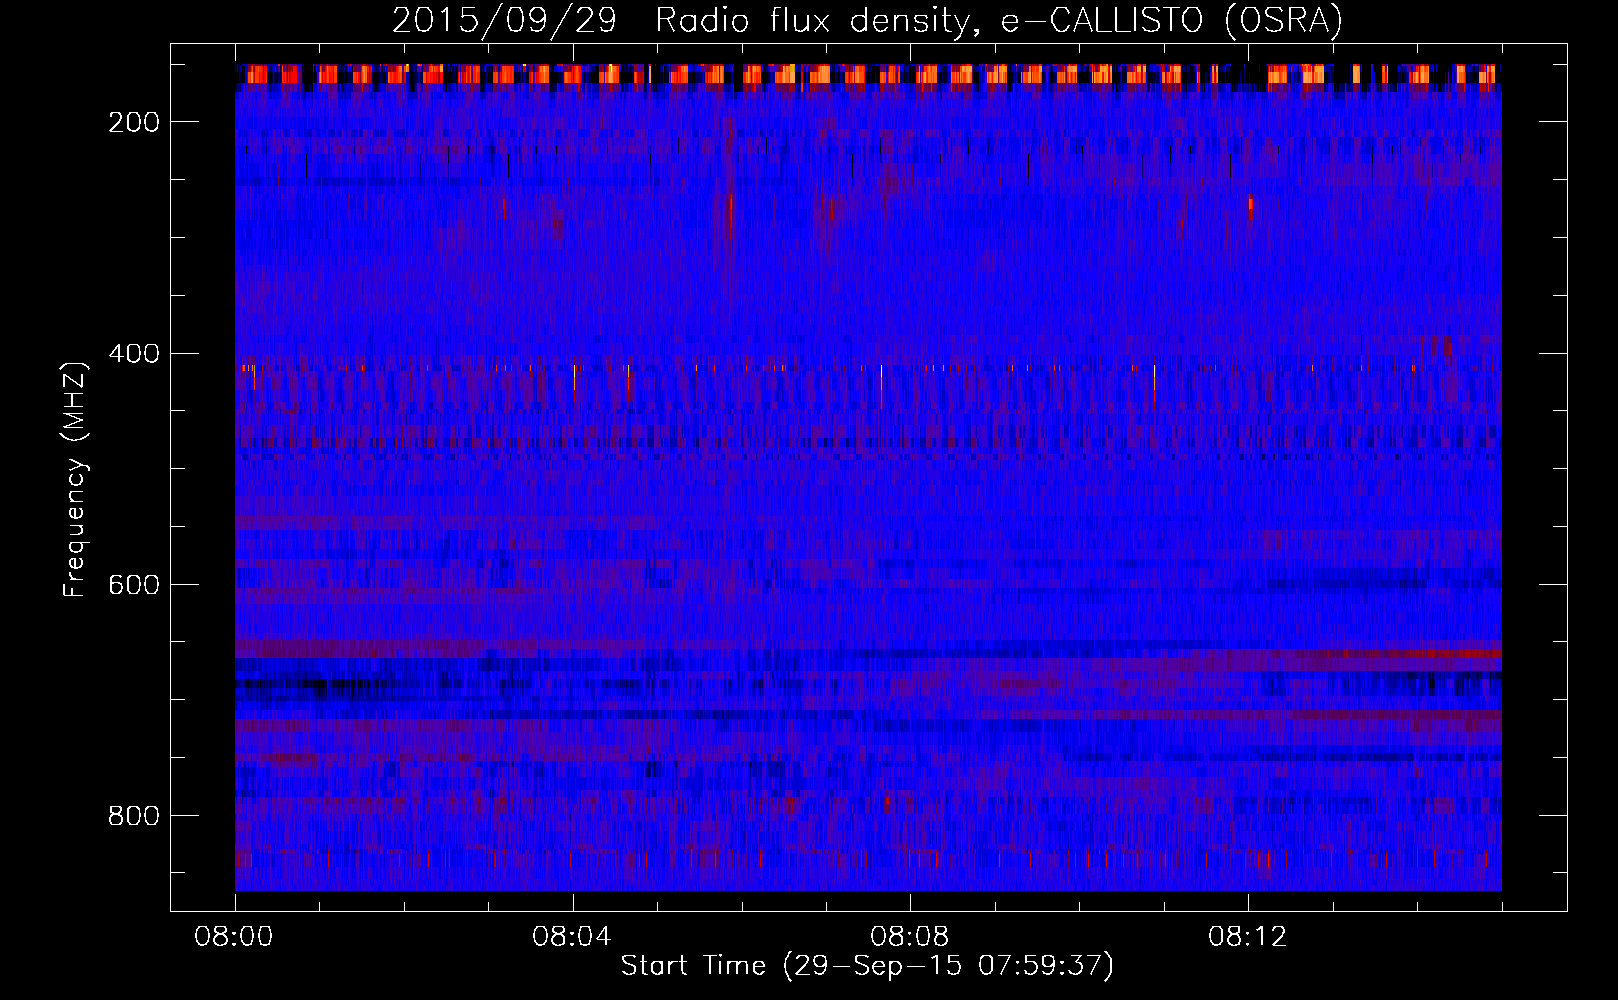Click the 08:04 time tick label
This screenshot has height=1000, width=1618.
573,937
